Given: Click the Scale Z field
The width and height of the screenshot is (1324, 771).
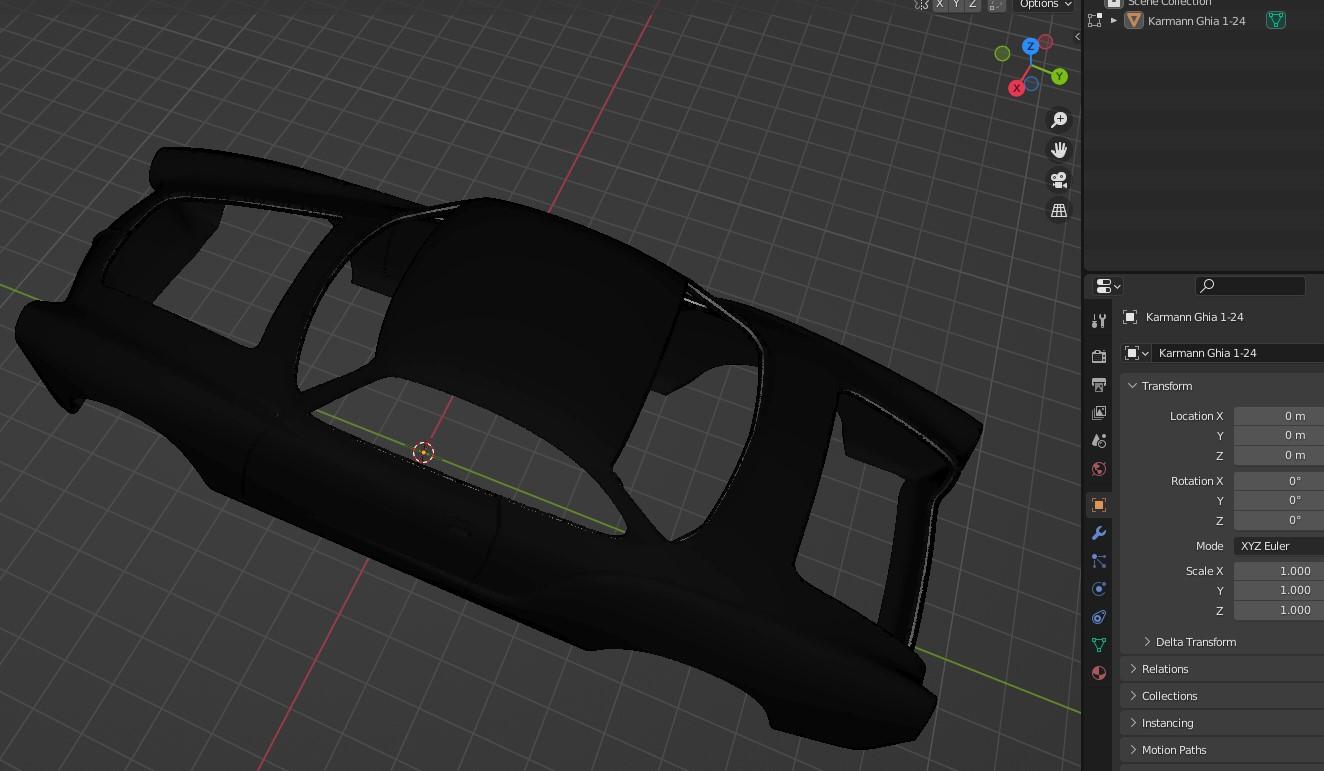Looking at the screenshot, I should point(1279,610).
